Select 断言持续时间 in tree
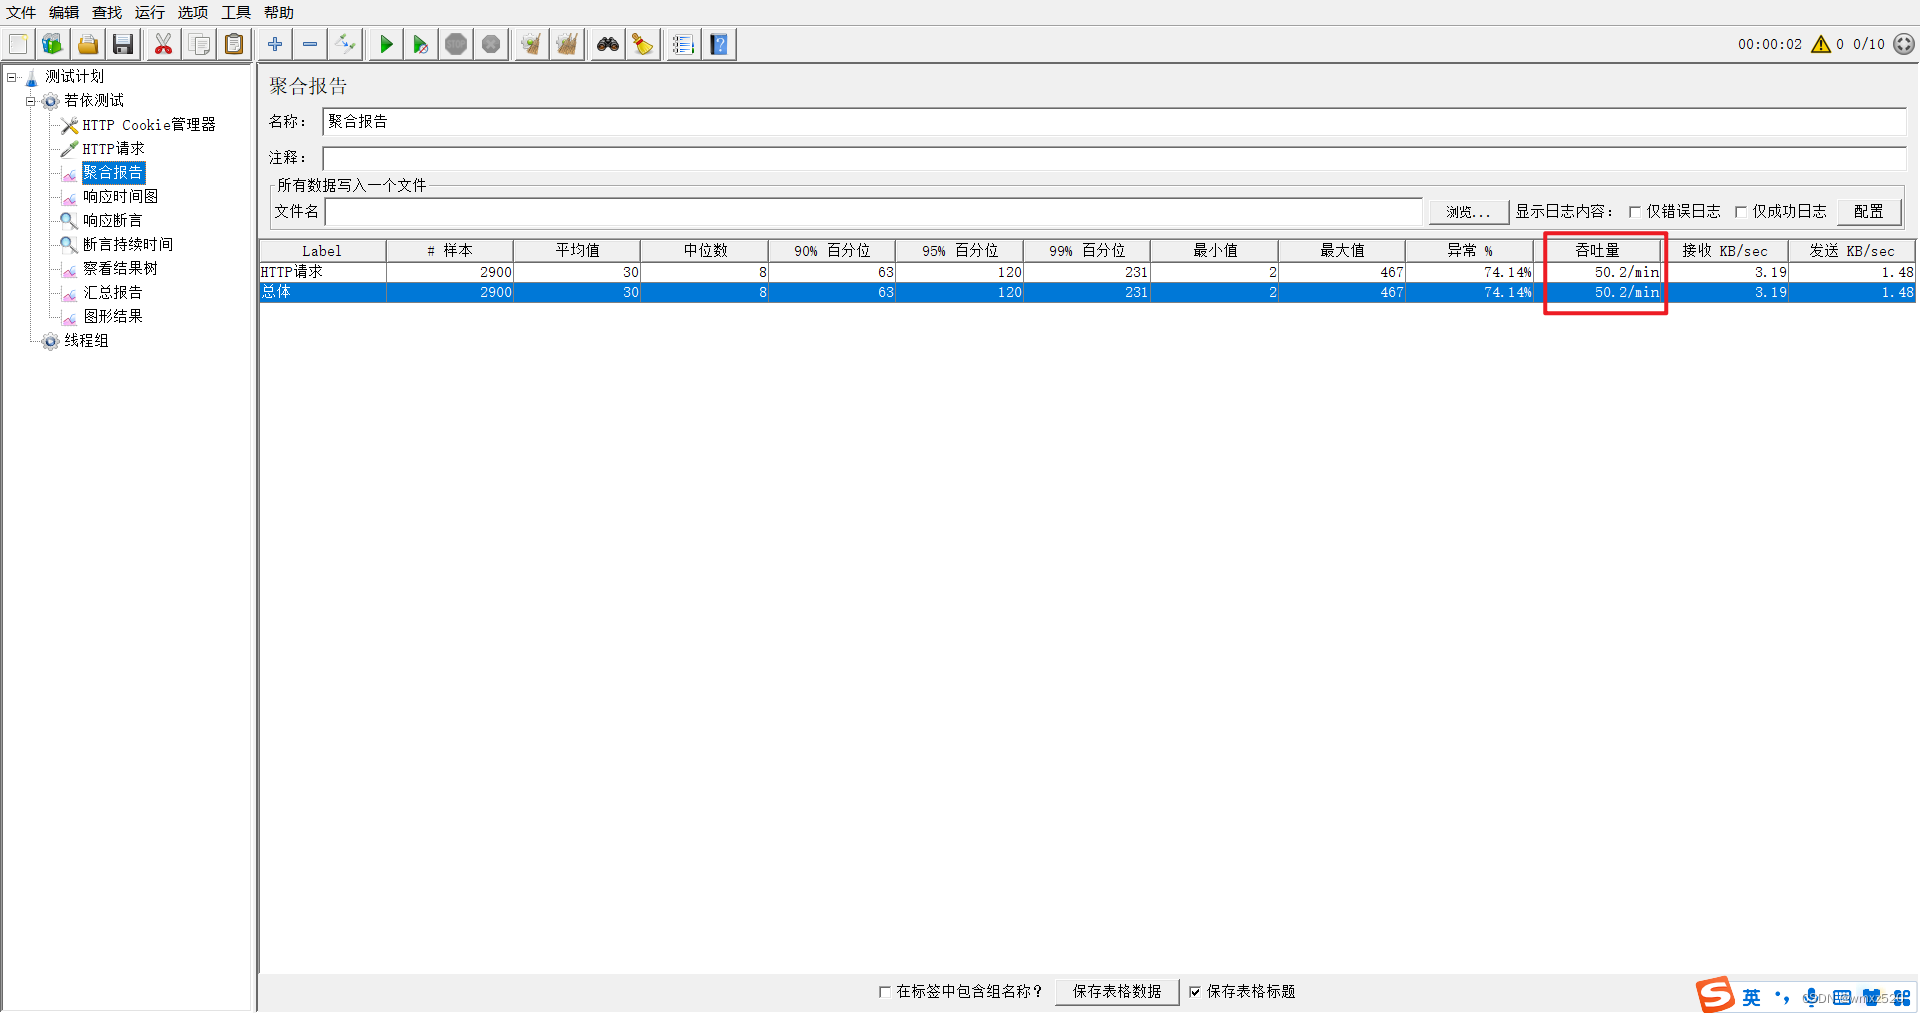The width and height of the screenshot is (1920, 1013). click(x=128, y=245)
